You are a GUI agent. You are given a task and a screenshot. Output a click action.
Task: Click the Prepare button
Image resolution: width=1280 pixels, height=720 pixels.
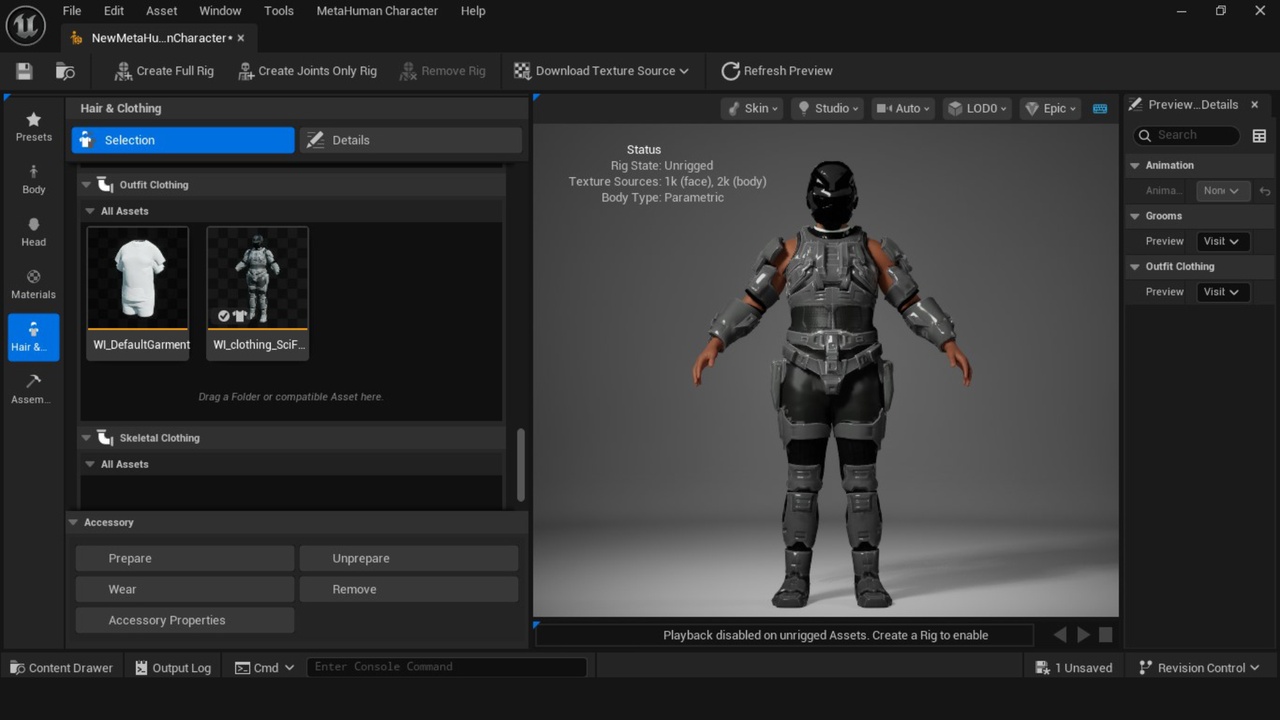pyautogui.click(x=185, y=558)
